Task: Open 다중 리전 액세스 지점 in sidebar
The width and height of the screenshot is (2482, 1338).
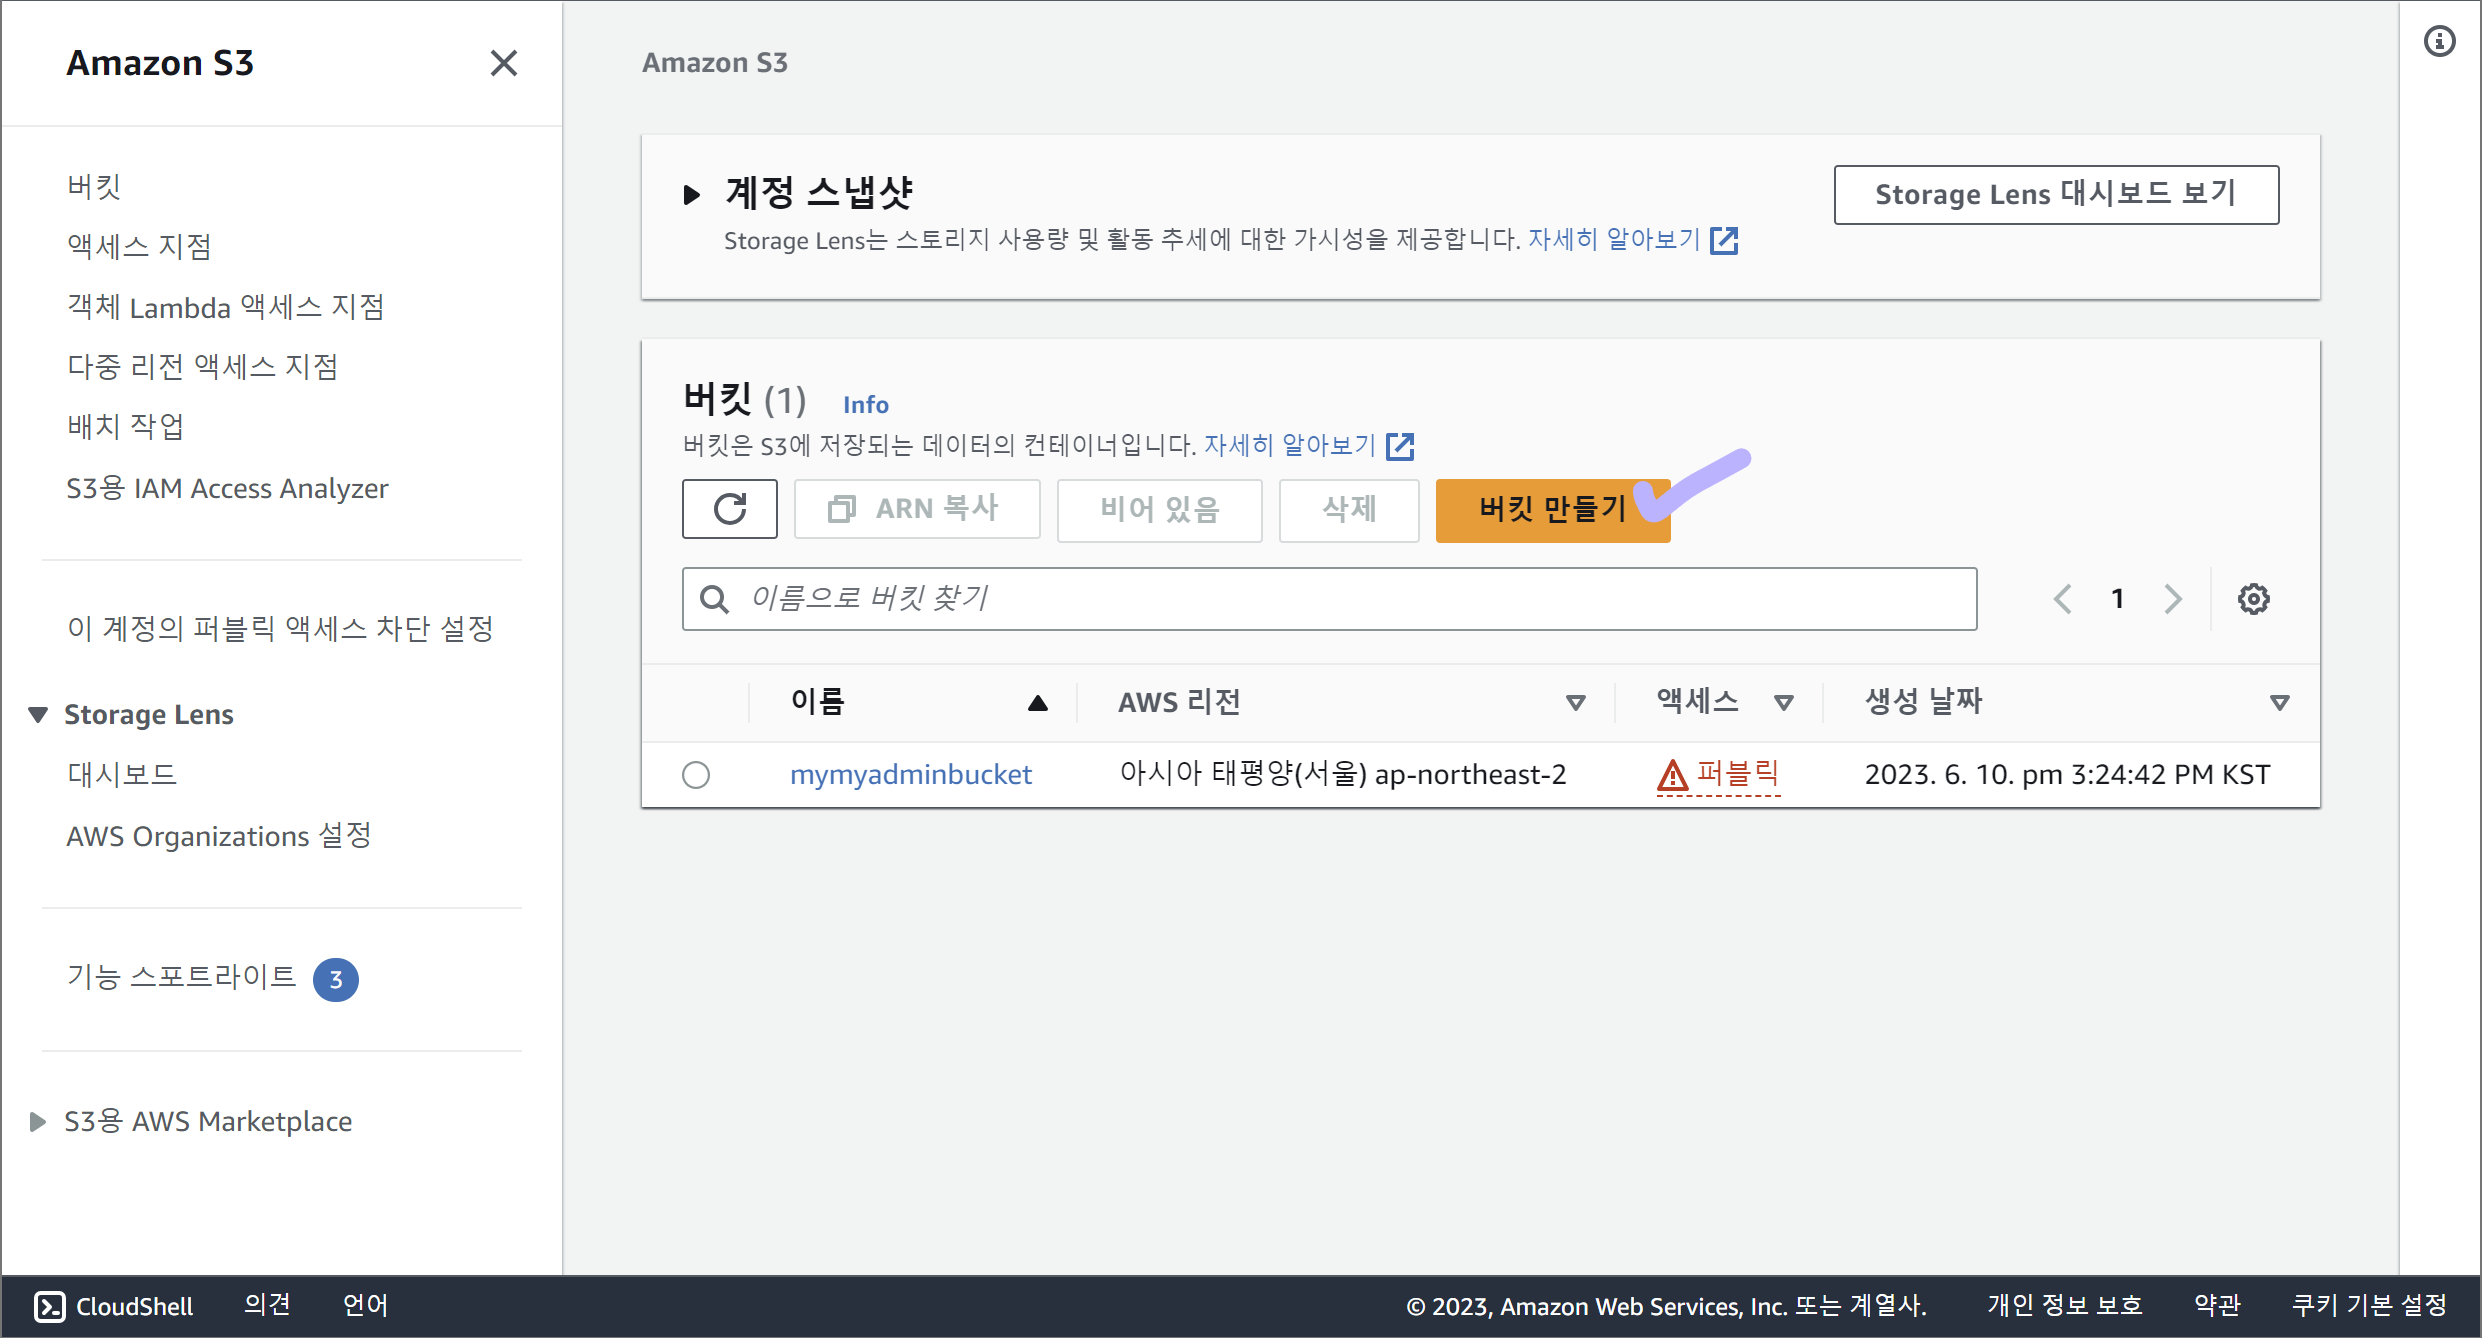Action: pyautogui.click(x=202, y=367)
